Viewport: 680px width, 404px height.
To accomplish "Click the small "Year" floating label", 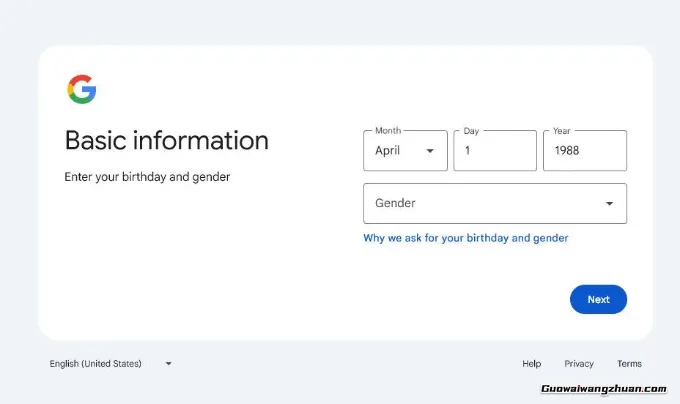I will point(562,131).
